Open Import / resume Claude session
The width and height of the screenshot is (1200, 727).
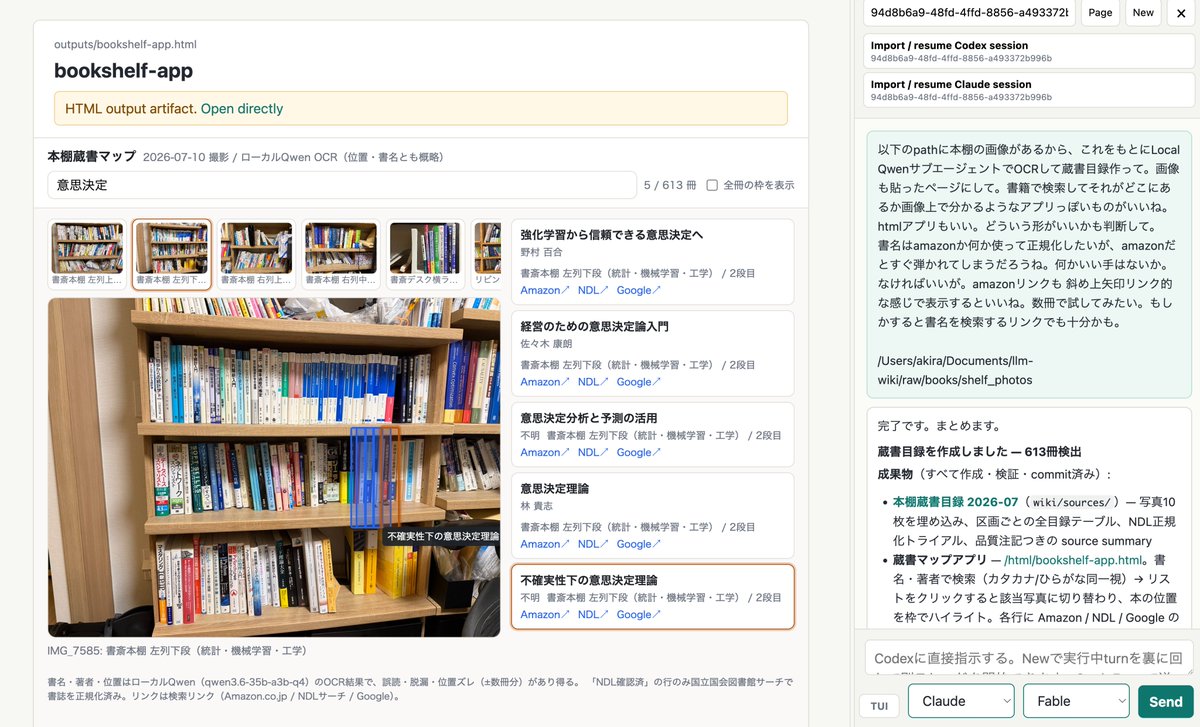pyautogui.click(x=1029, y=90)
